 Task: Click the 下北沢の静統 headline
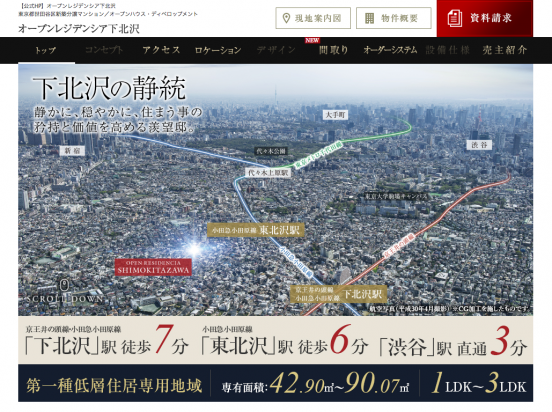pyautogui.click(x=109, y=88)
